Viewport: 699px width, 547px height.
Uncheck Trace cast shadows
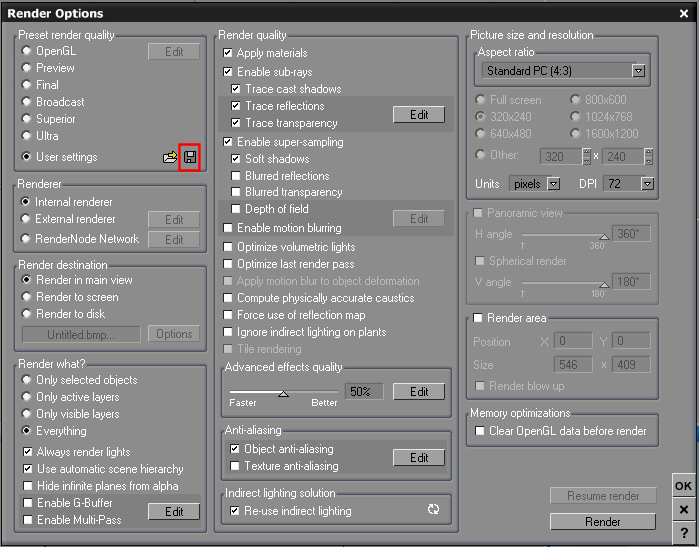tap(236, 89)
